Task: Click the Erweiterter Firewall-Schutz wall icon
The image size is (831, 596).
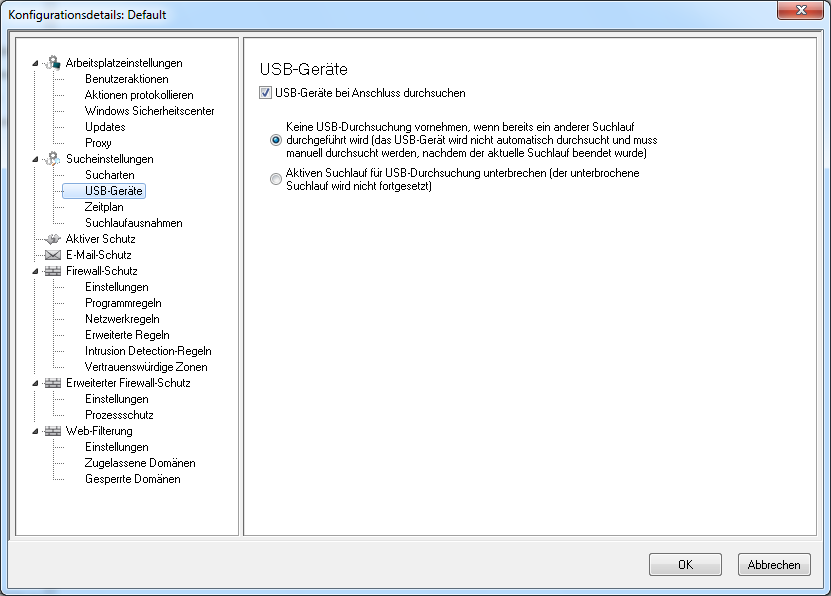Action: (53, 383)
